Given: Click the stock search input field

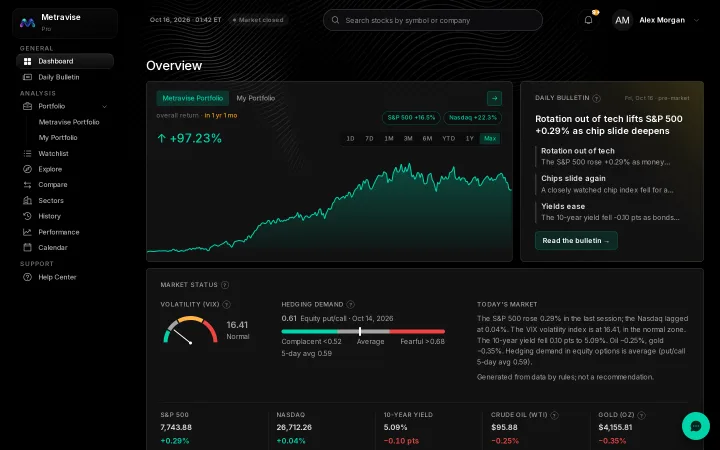Looking at the screenshot, I should (433, 20).
